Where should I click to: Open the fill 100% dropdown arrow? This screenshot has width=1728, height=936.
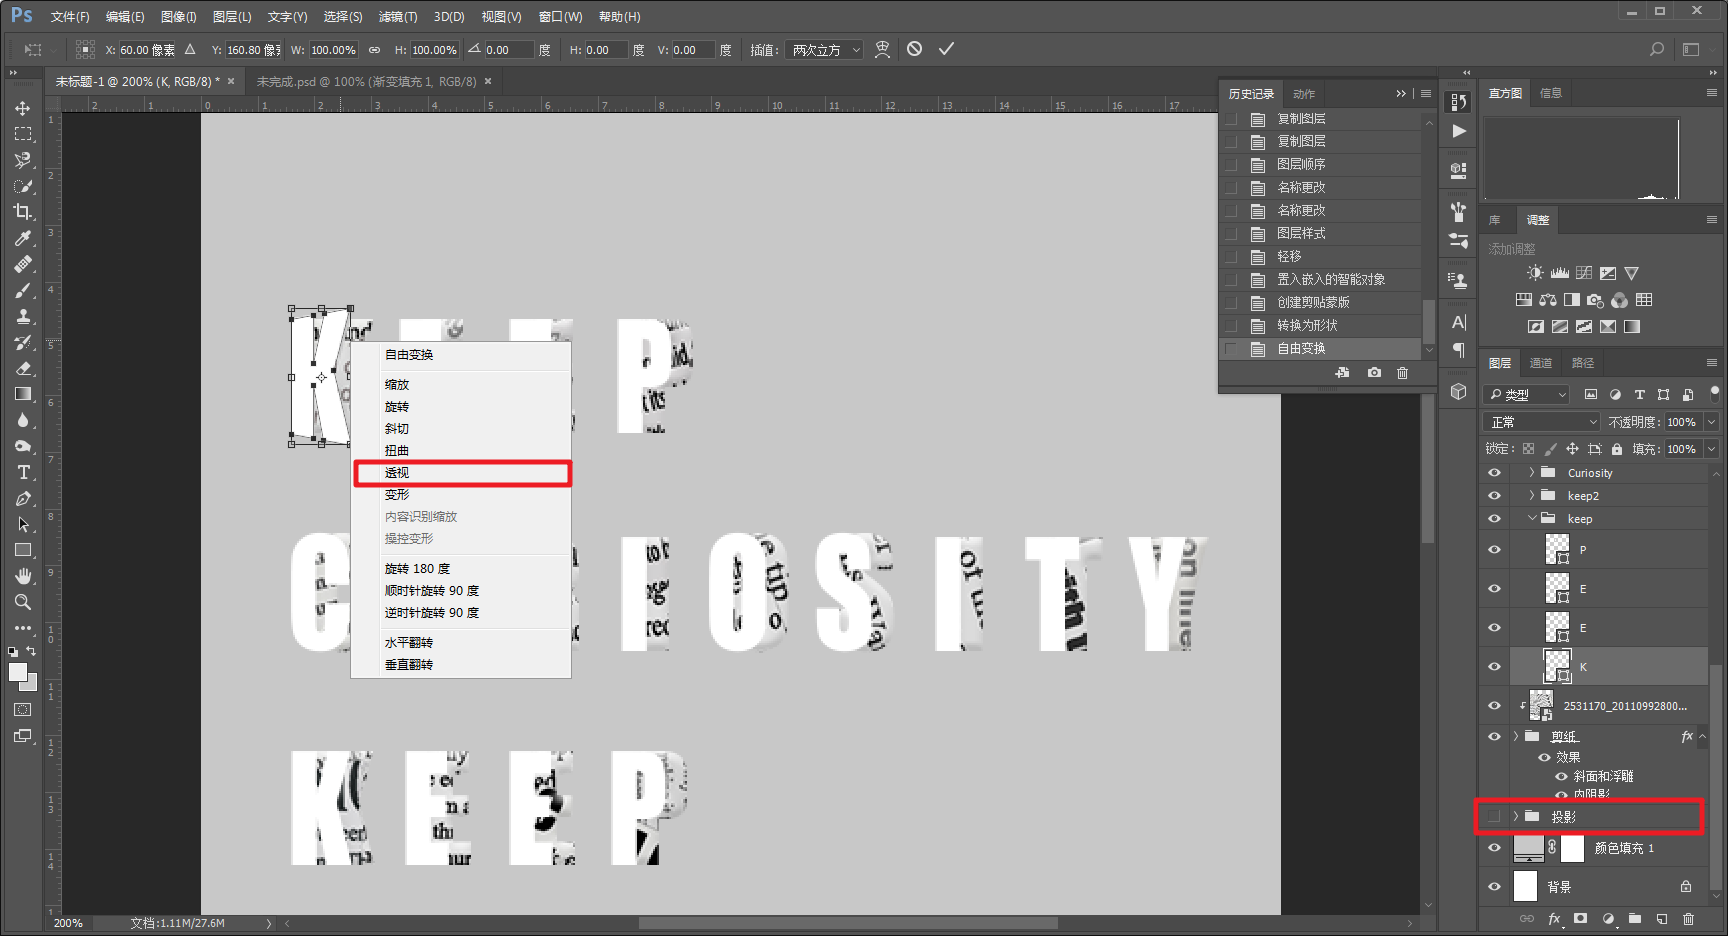point(1711,449)
